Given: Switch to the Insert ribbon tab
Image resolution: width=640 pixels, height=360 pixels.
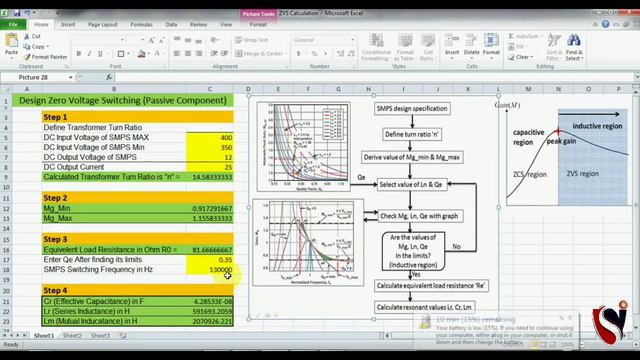Looking at the screenshot, I should click(x=68, y=24).
